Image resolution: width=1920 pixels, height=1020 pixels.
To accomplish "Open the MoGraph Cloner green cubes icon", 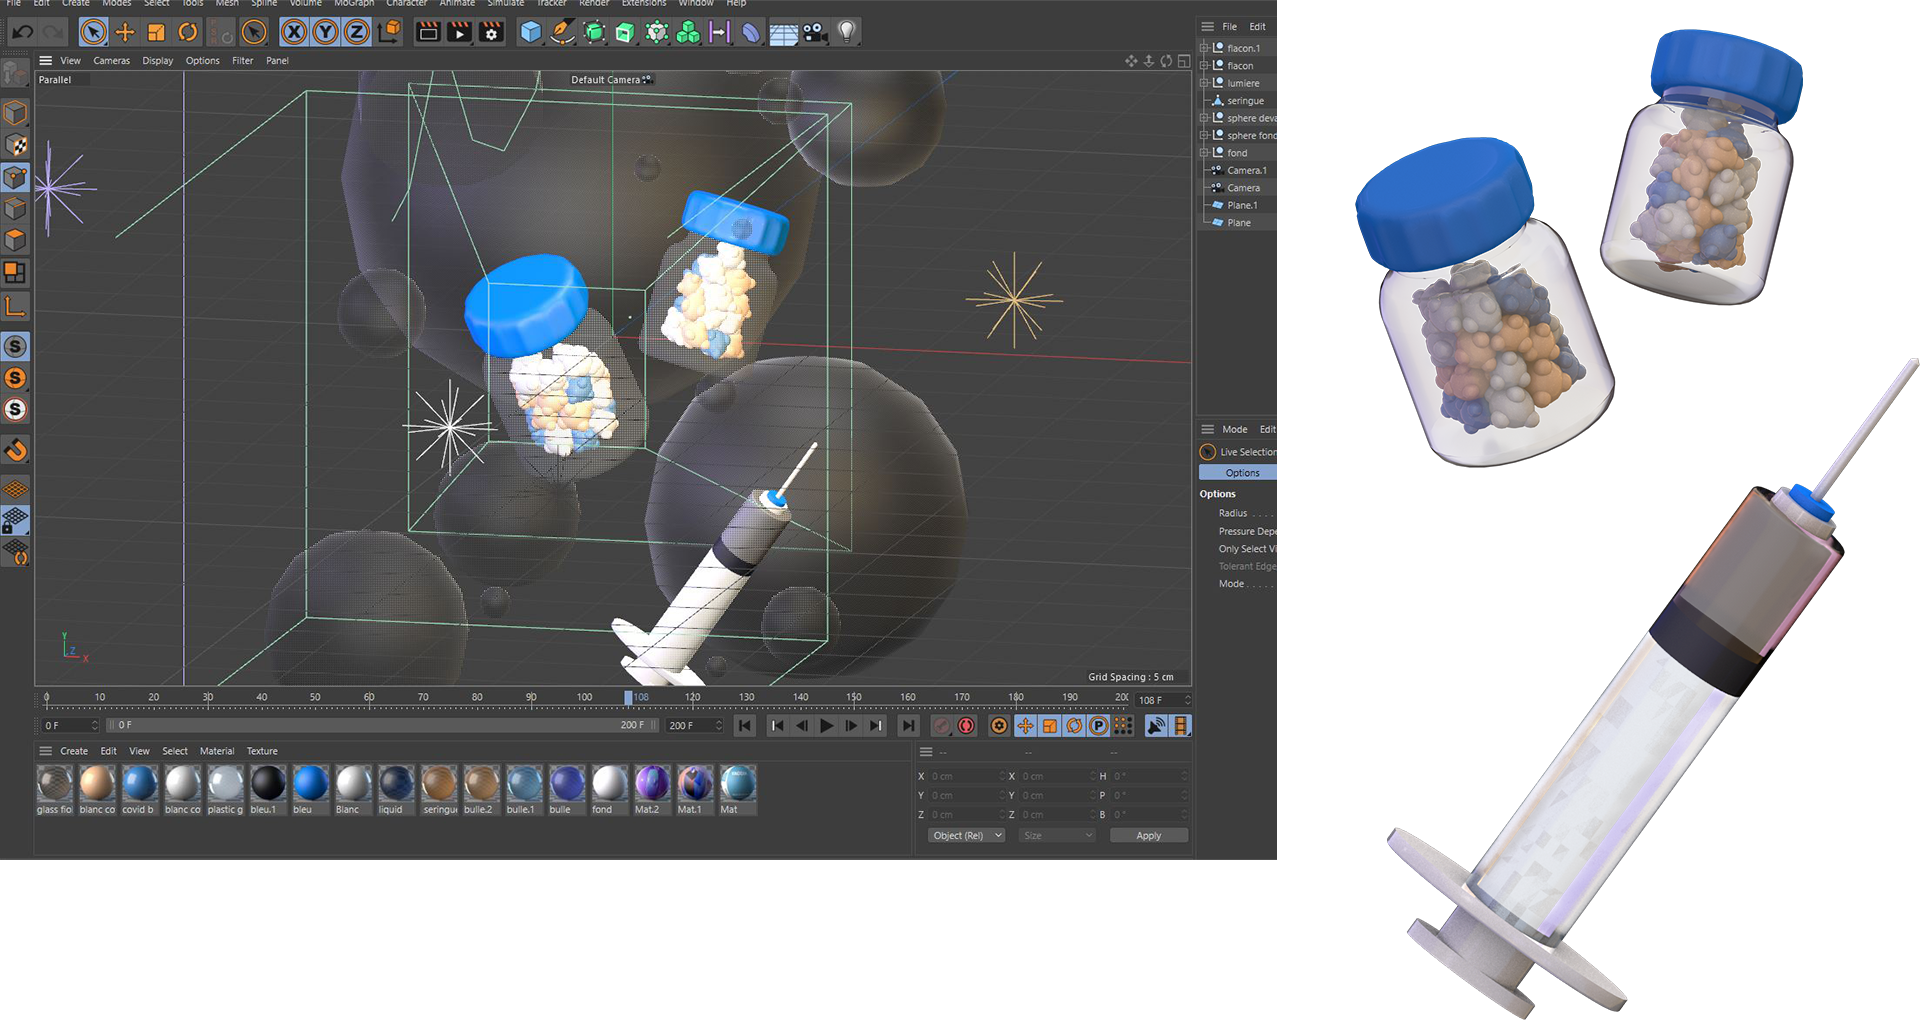I will point(688,32).
